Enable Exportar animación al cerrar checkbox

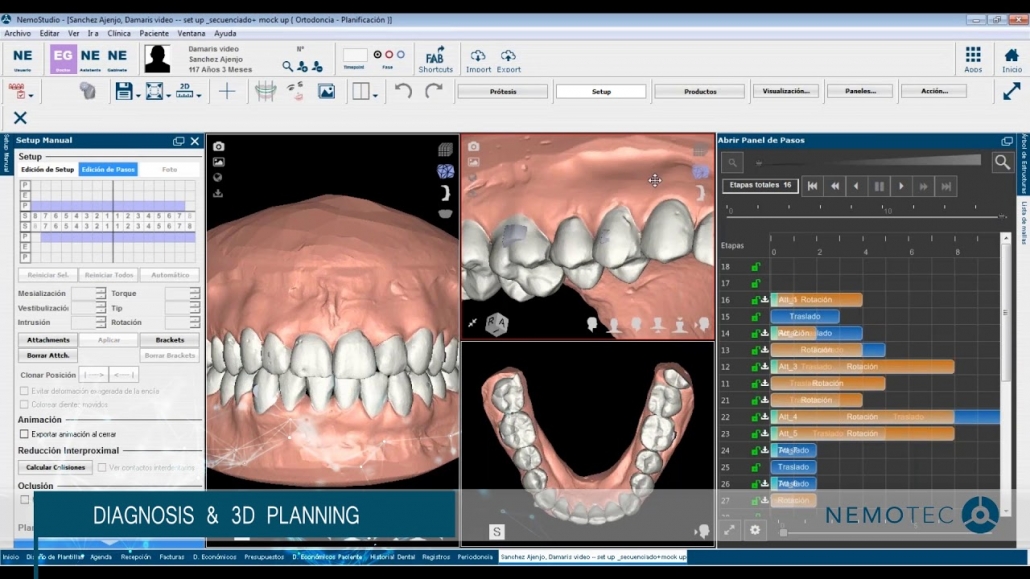[24, 434]
